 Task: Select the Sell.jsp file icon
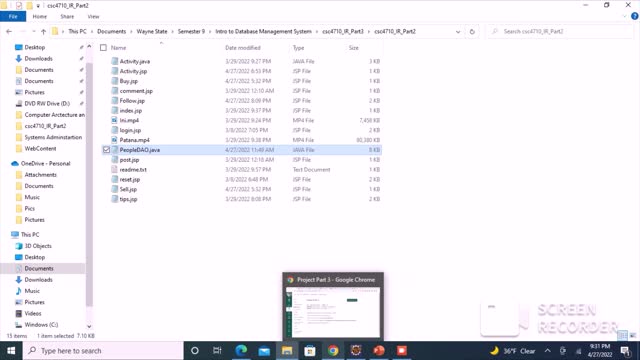(115, 189)
